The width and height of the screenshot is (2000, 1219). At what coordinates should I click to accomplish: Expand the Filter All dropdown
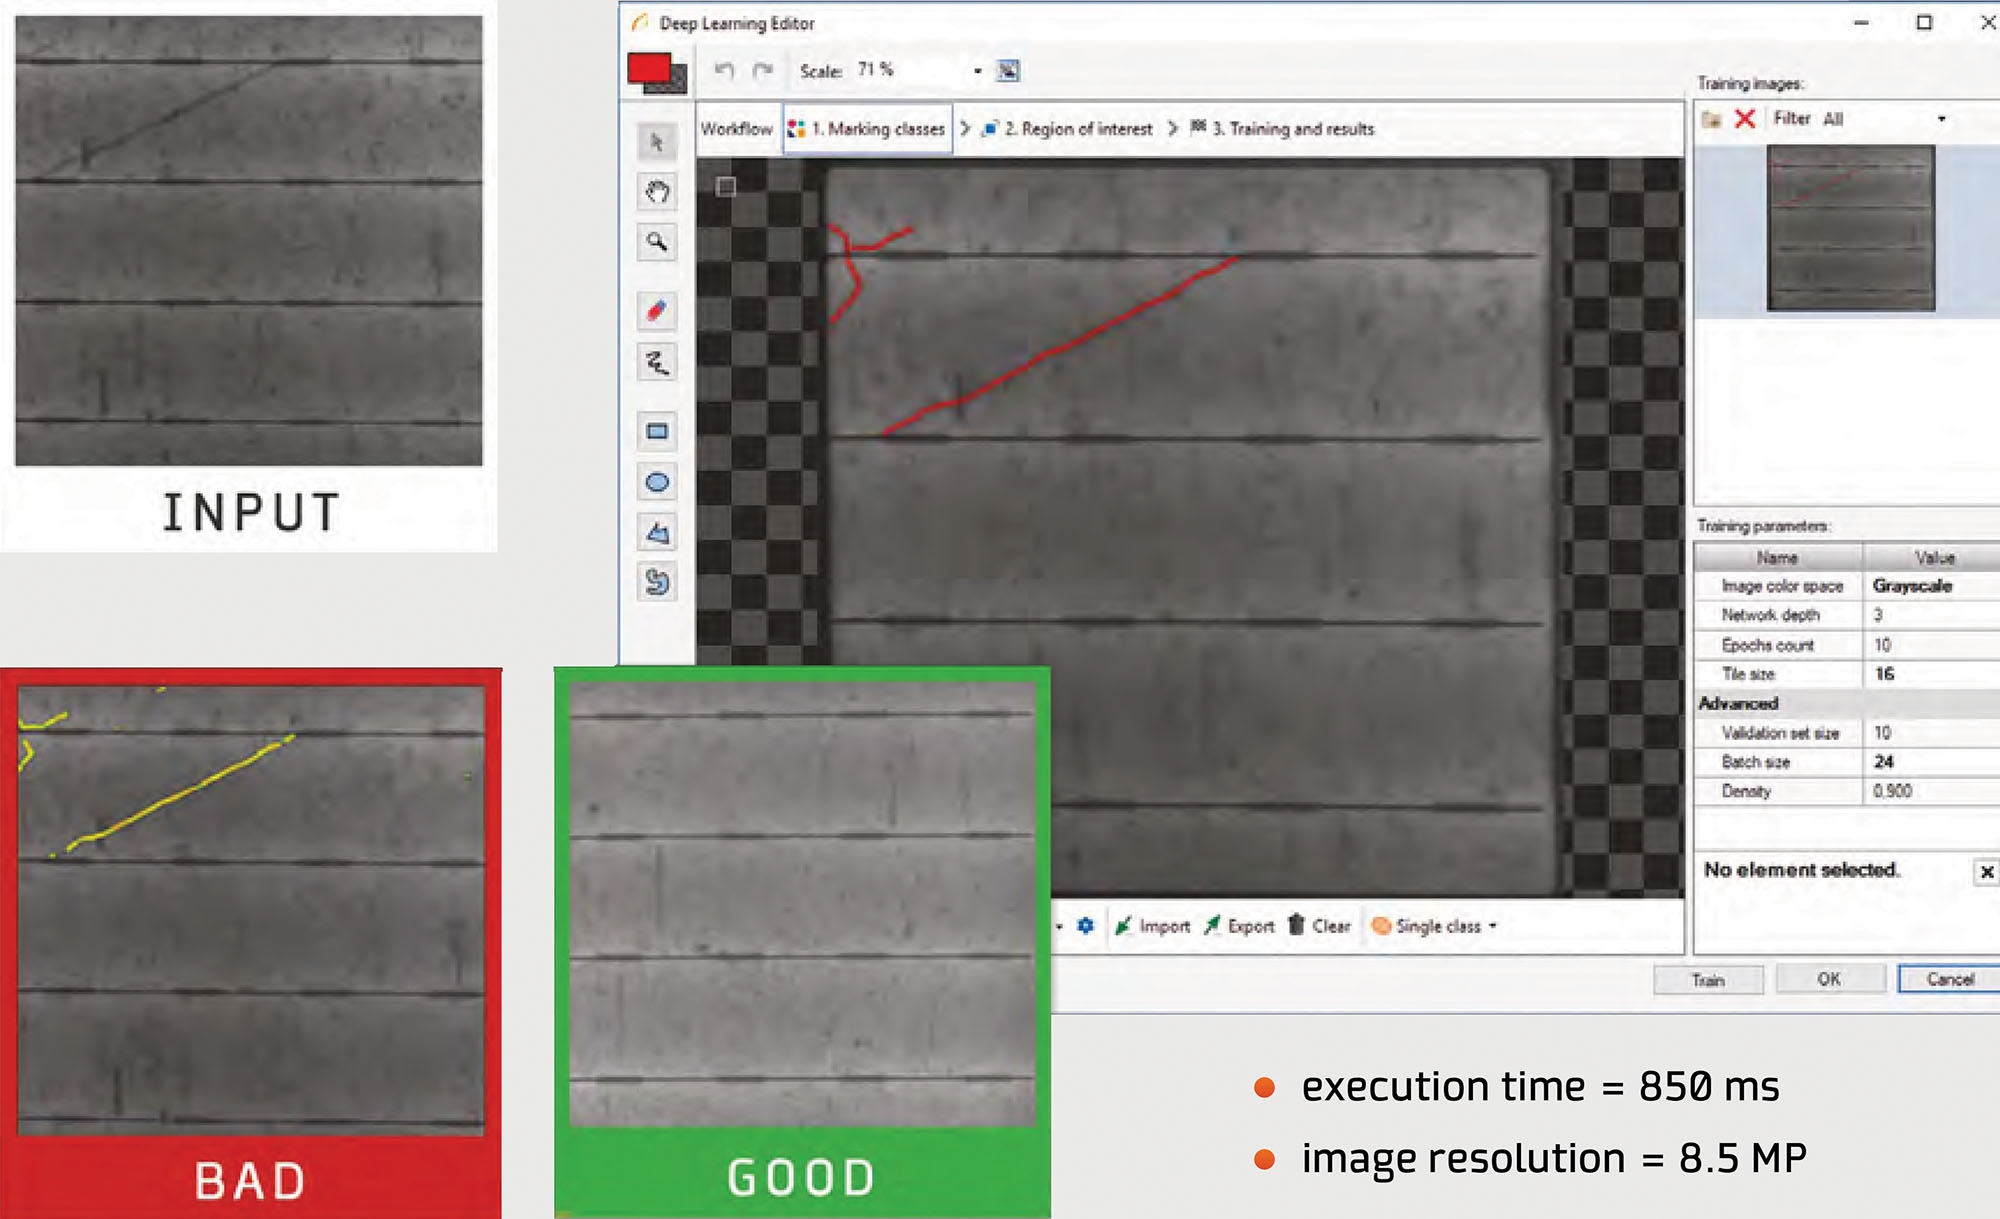(x=1941, y=119)
